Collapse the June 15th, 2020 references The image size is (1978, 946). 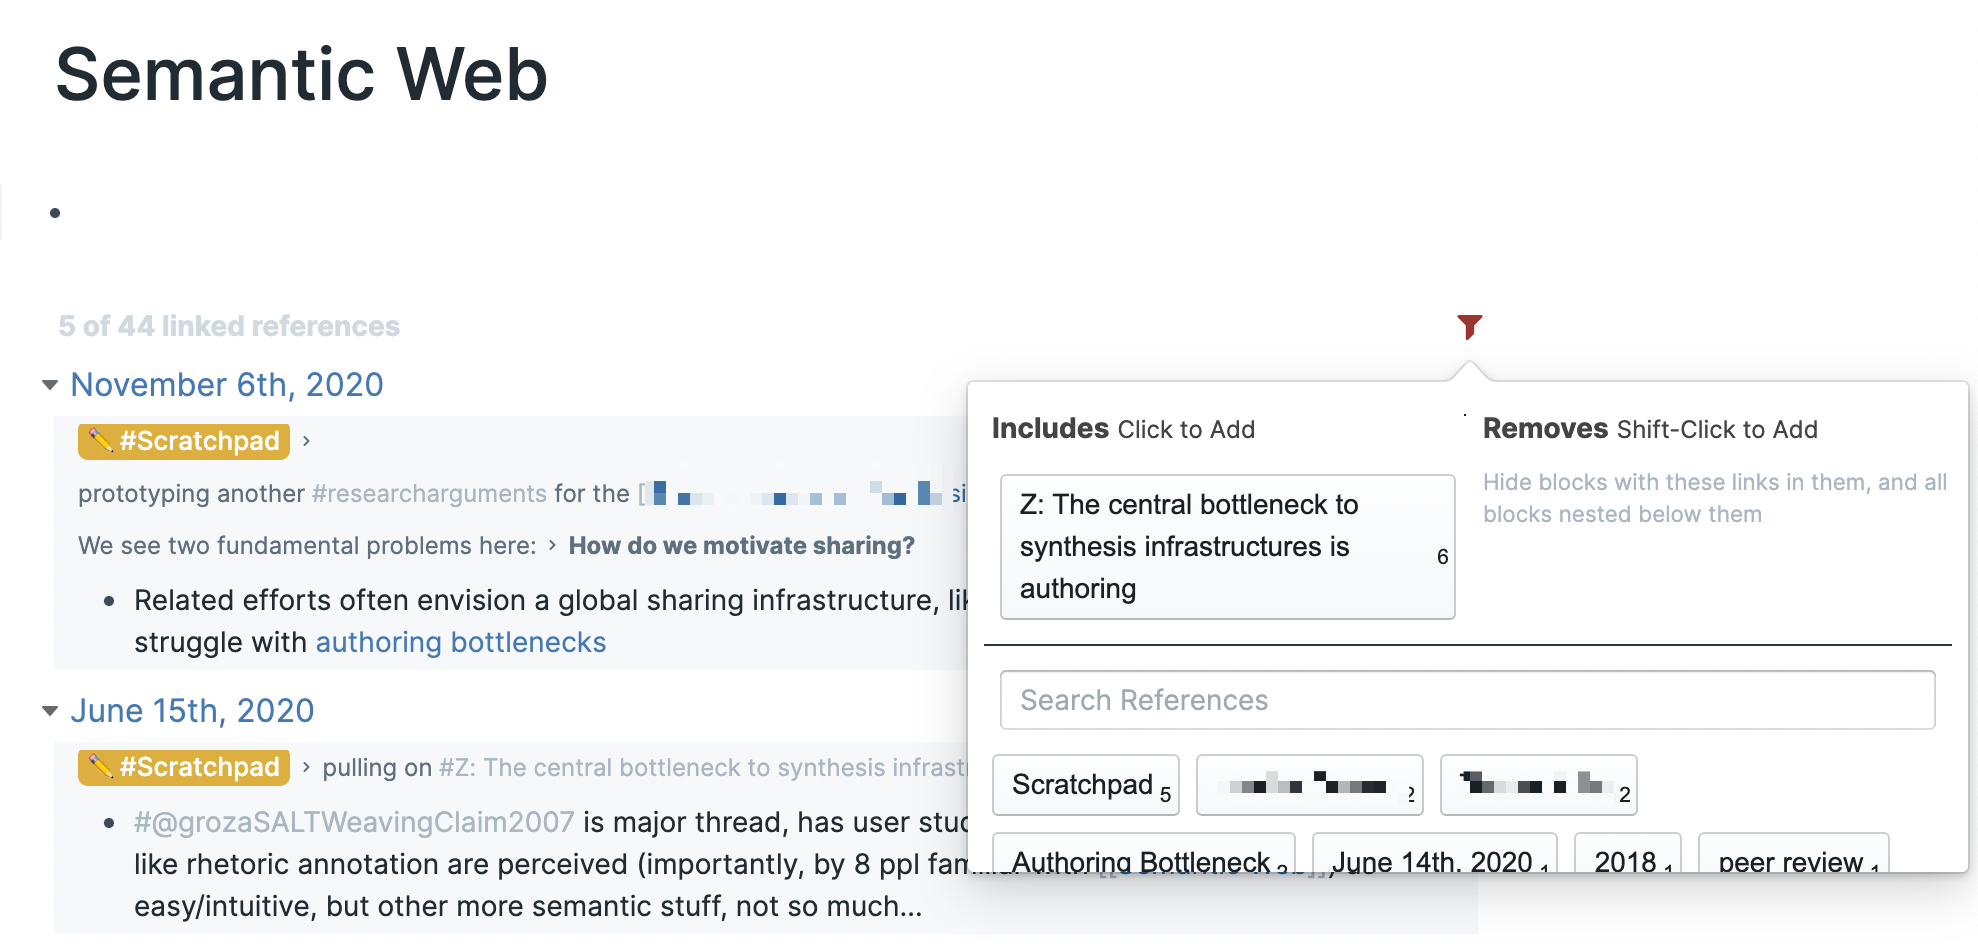point(50,711)
